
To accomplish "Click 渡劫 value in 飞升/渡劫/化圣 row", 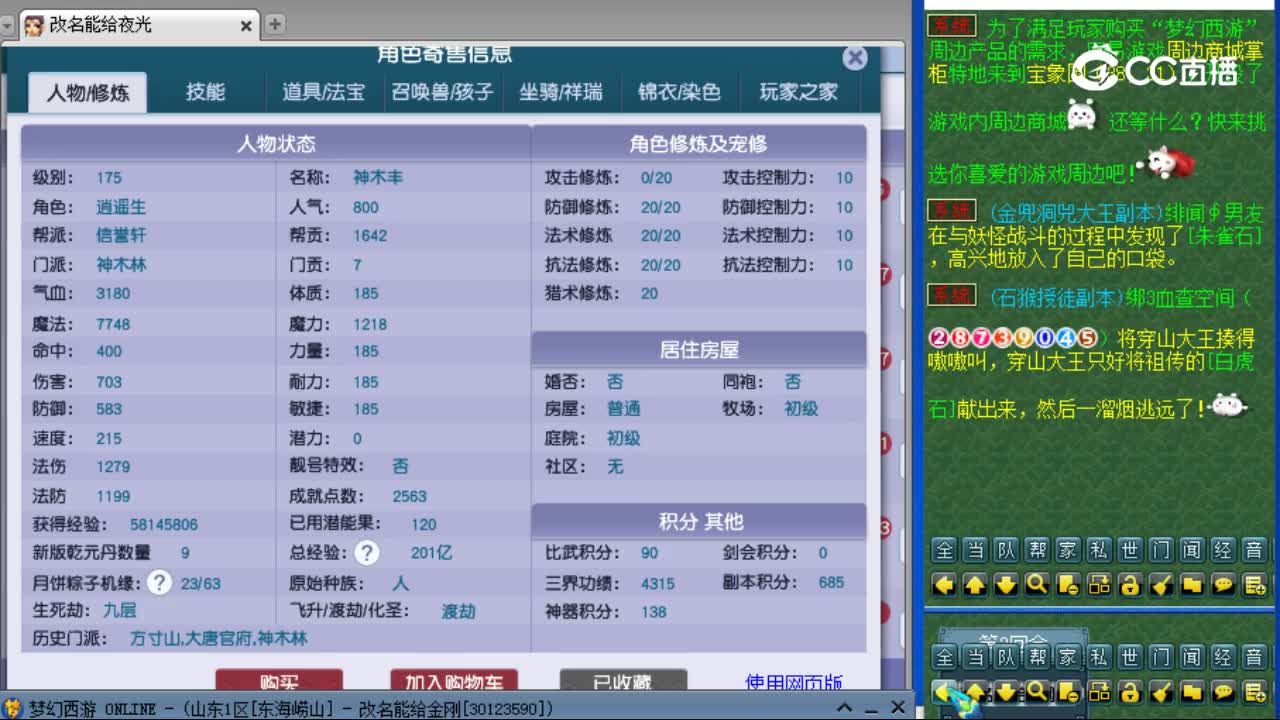I will (x=458, y=611).
